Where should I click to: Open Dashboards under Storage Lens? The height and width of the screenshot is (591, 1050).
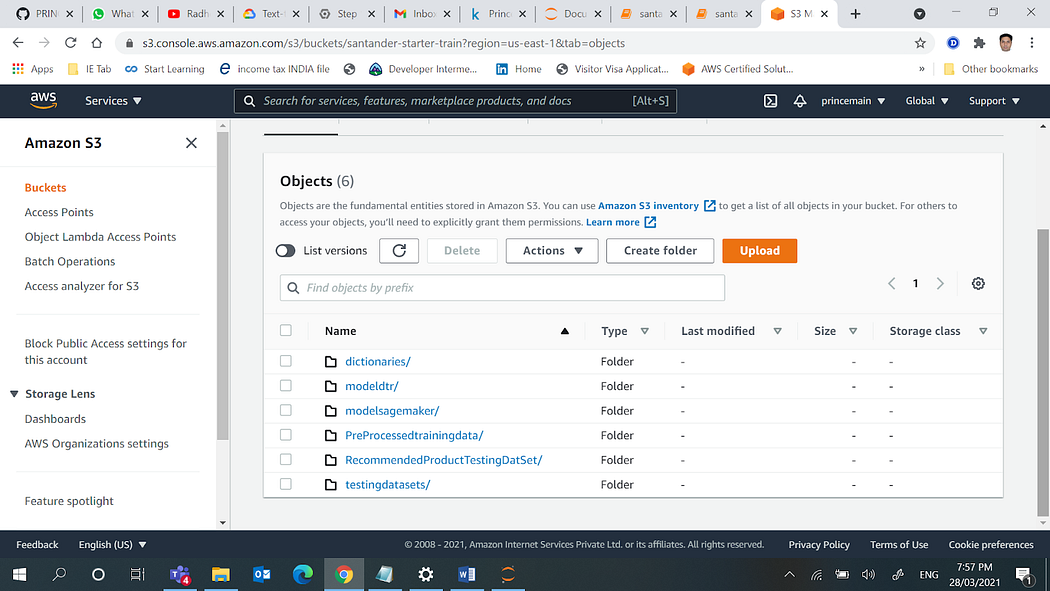55,419
